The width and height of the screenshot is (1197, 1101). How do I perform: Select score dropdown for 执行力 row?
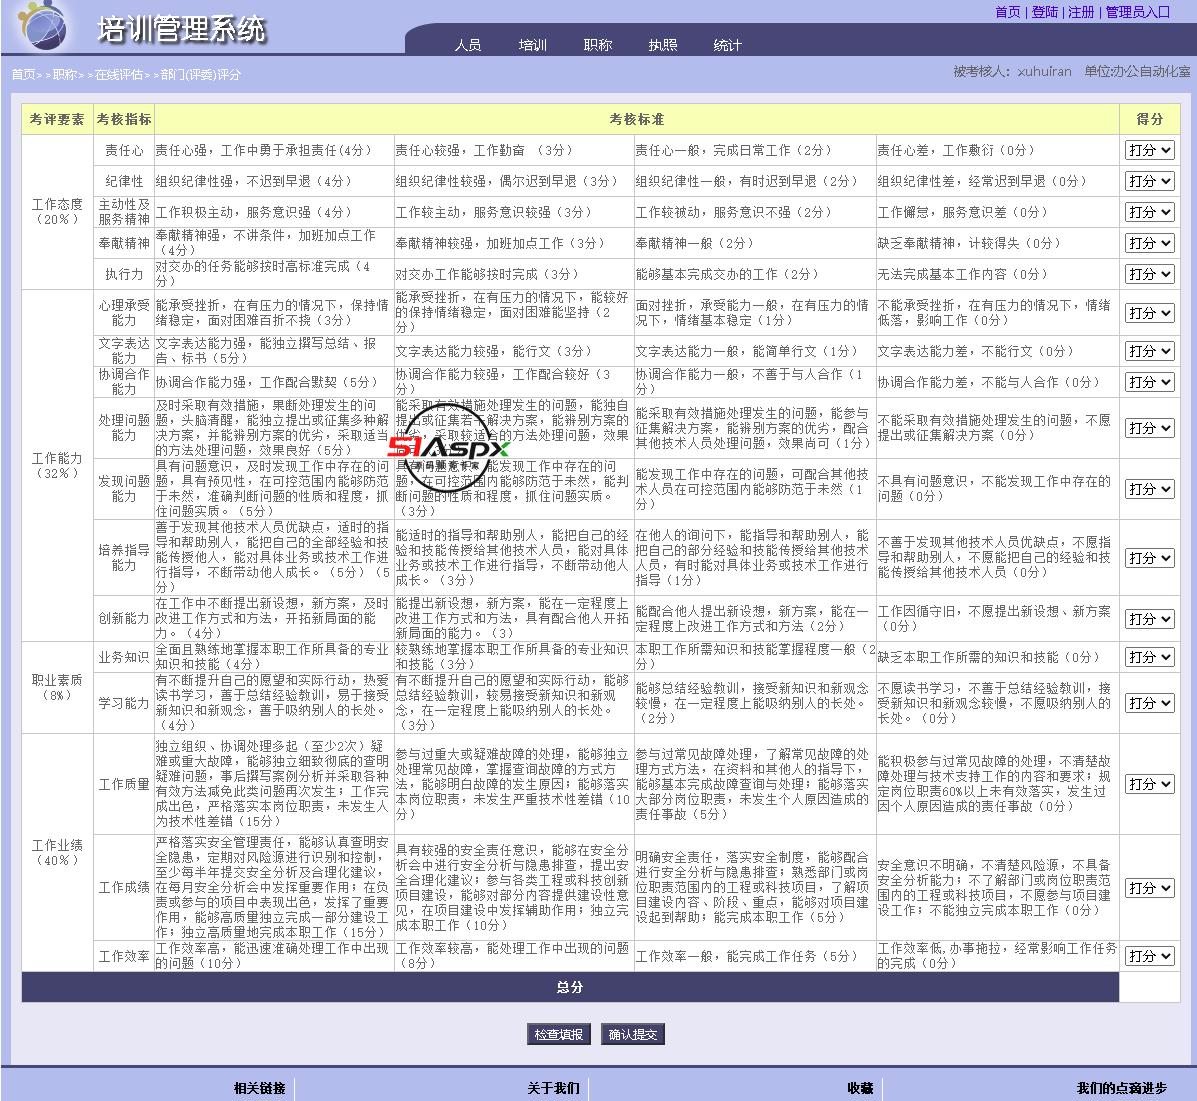1149,274
